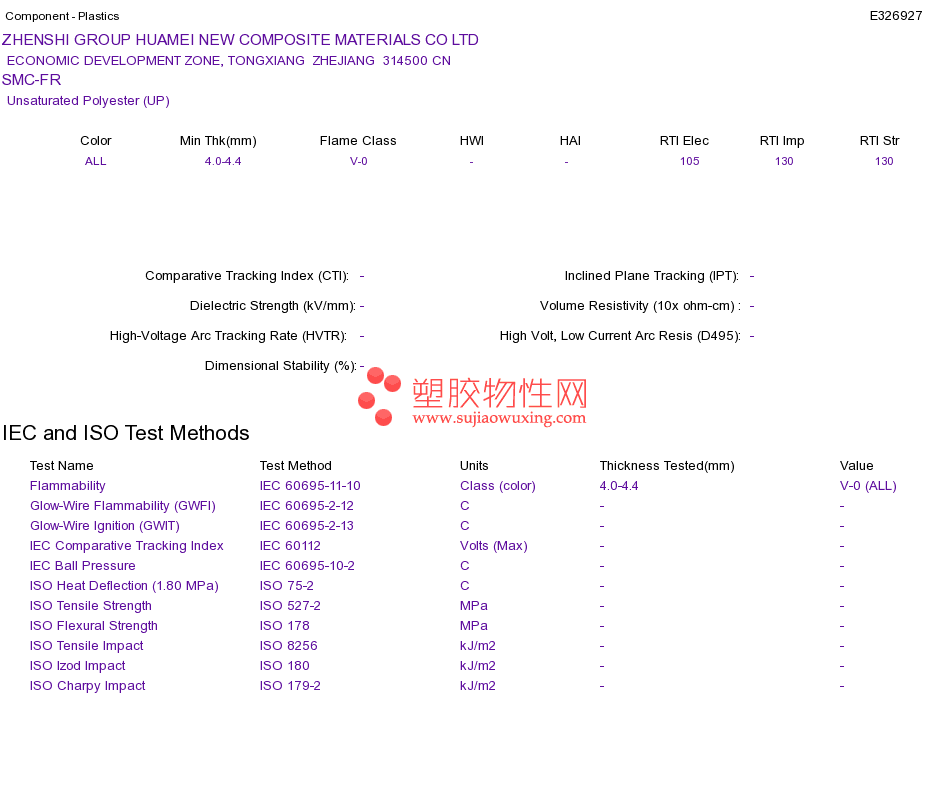950x800 pixels.
Task: Click the Inclined Plane Tracking (IPT) label
Action: (652, 276)
